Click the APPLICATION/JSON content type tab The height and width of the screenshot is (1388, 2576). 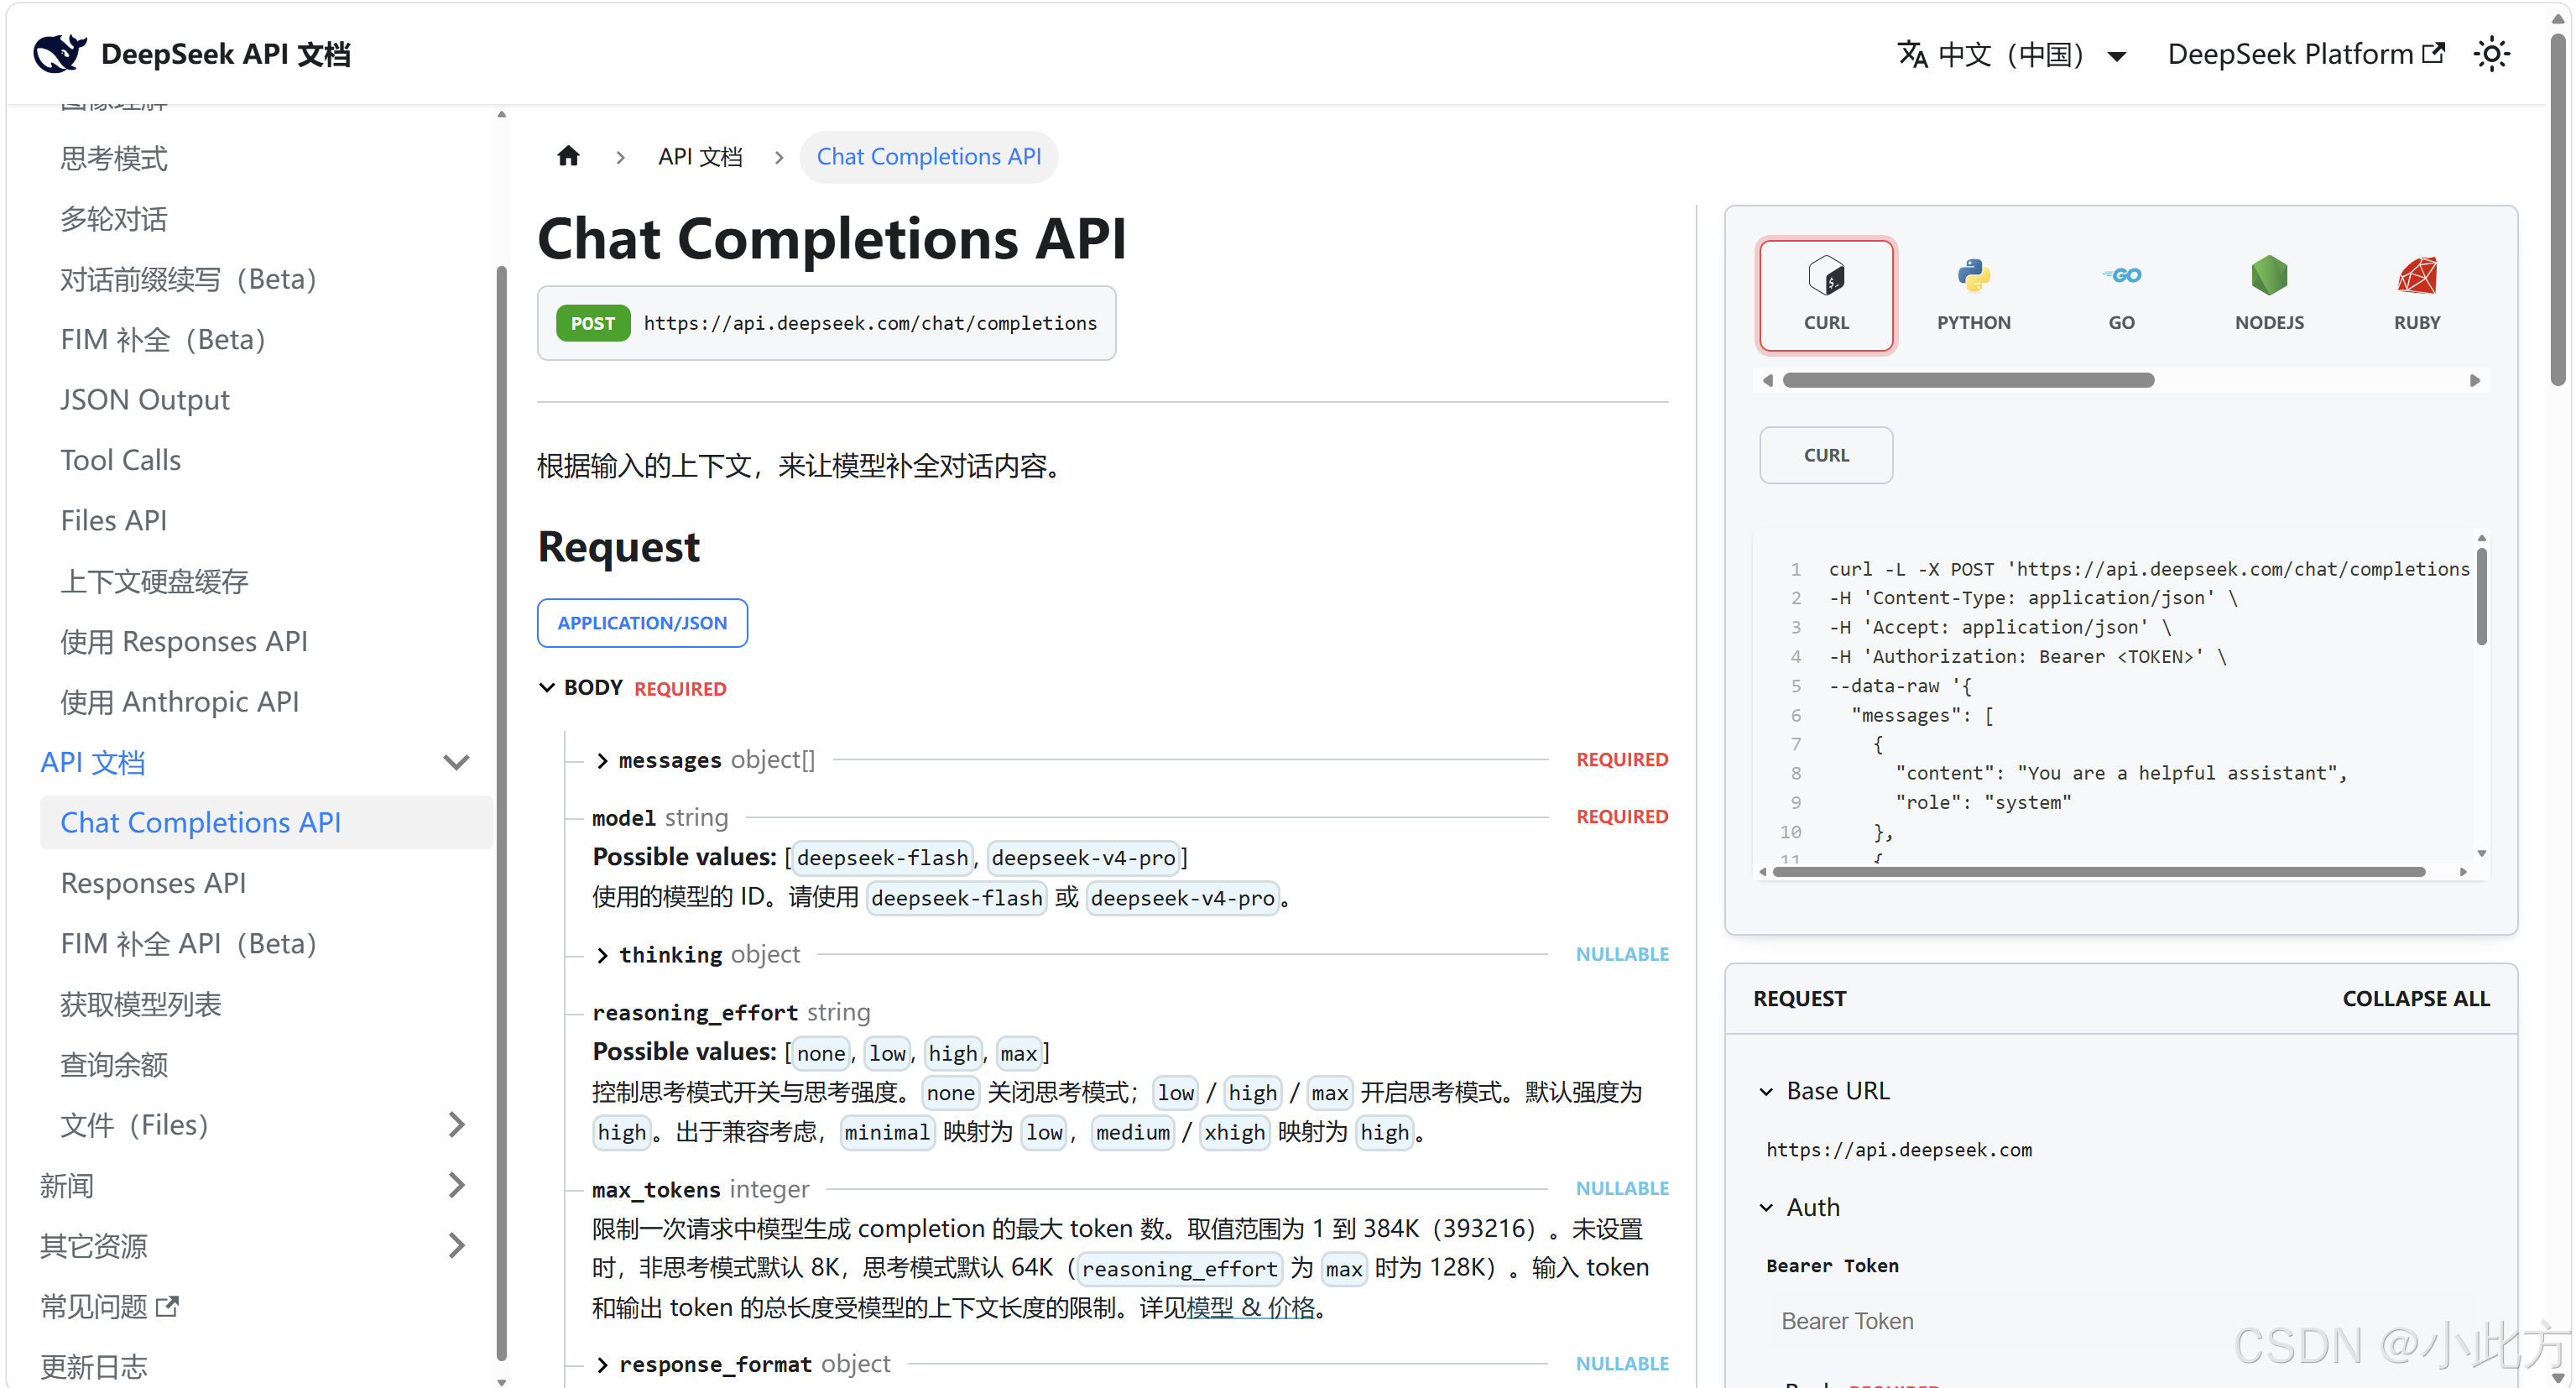(642, 623)
